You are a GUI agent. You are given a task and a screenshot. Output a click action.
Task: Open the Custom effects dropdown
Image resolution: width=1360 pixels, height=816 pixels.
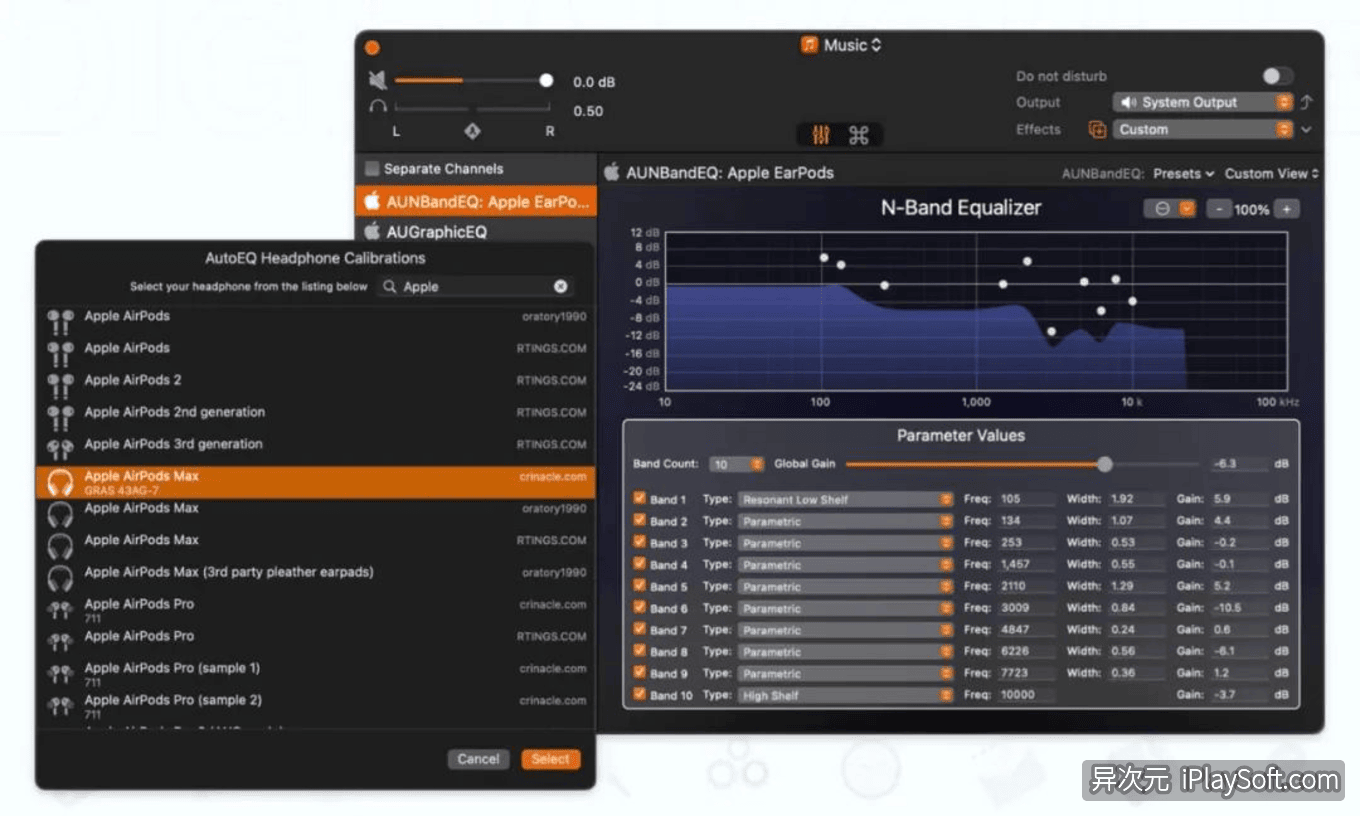click(1203, 130)
